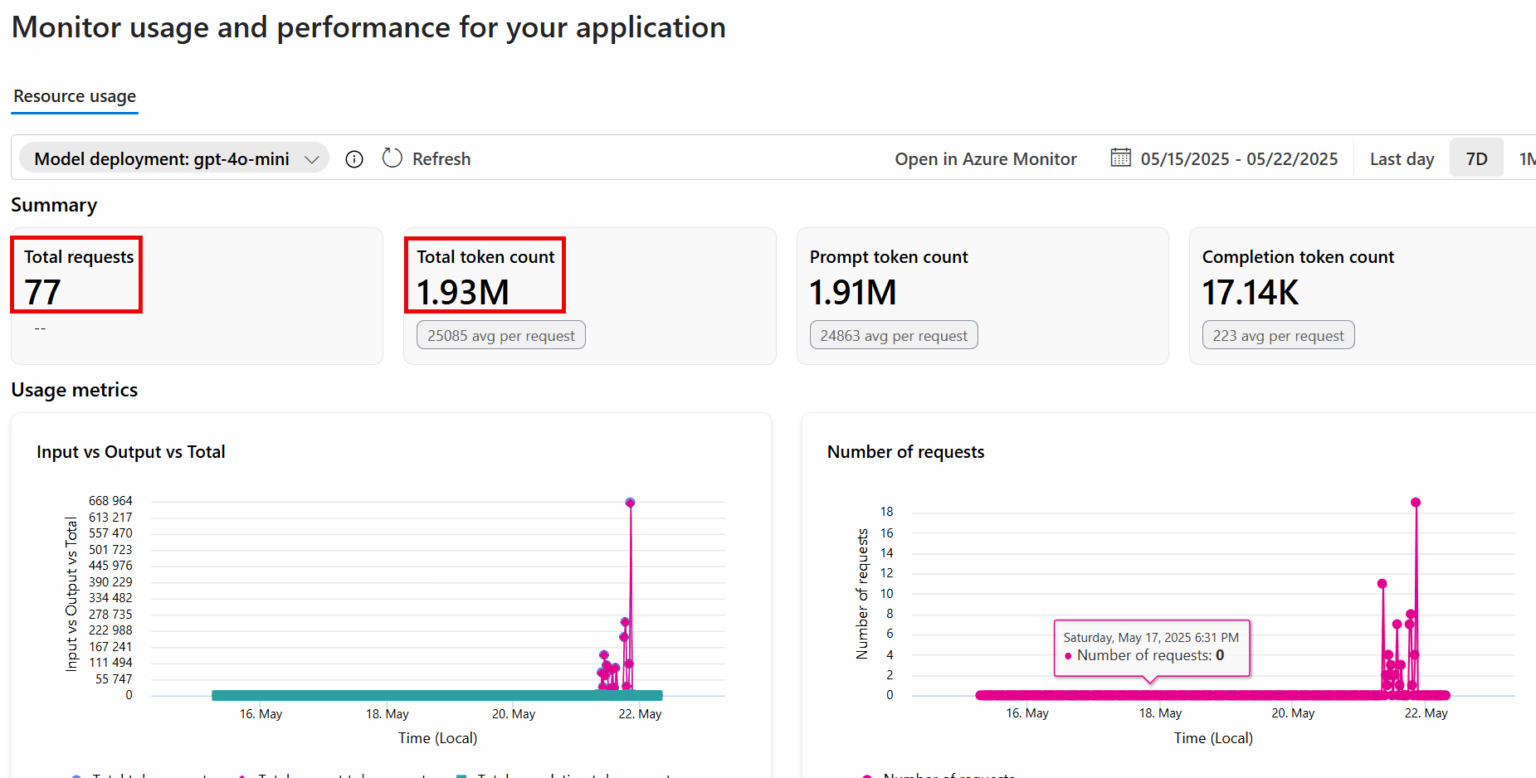Click the tallest peak in Number of requests chart
Image resolution: width=1536 pixels, height=778 pixels.
(x=1416, y=502)
